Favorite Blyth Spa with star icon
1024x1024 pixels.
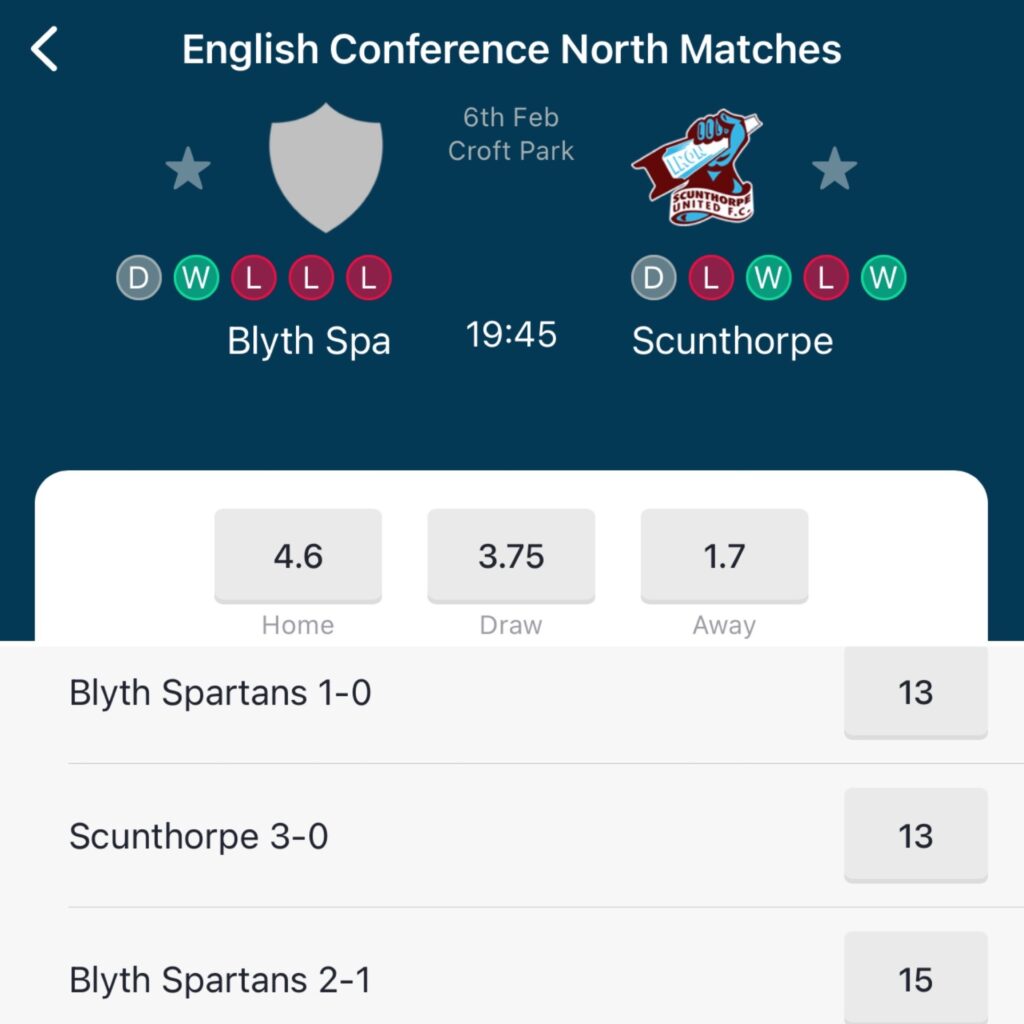[188, 168]
